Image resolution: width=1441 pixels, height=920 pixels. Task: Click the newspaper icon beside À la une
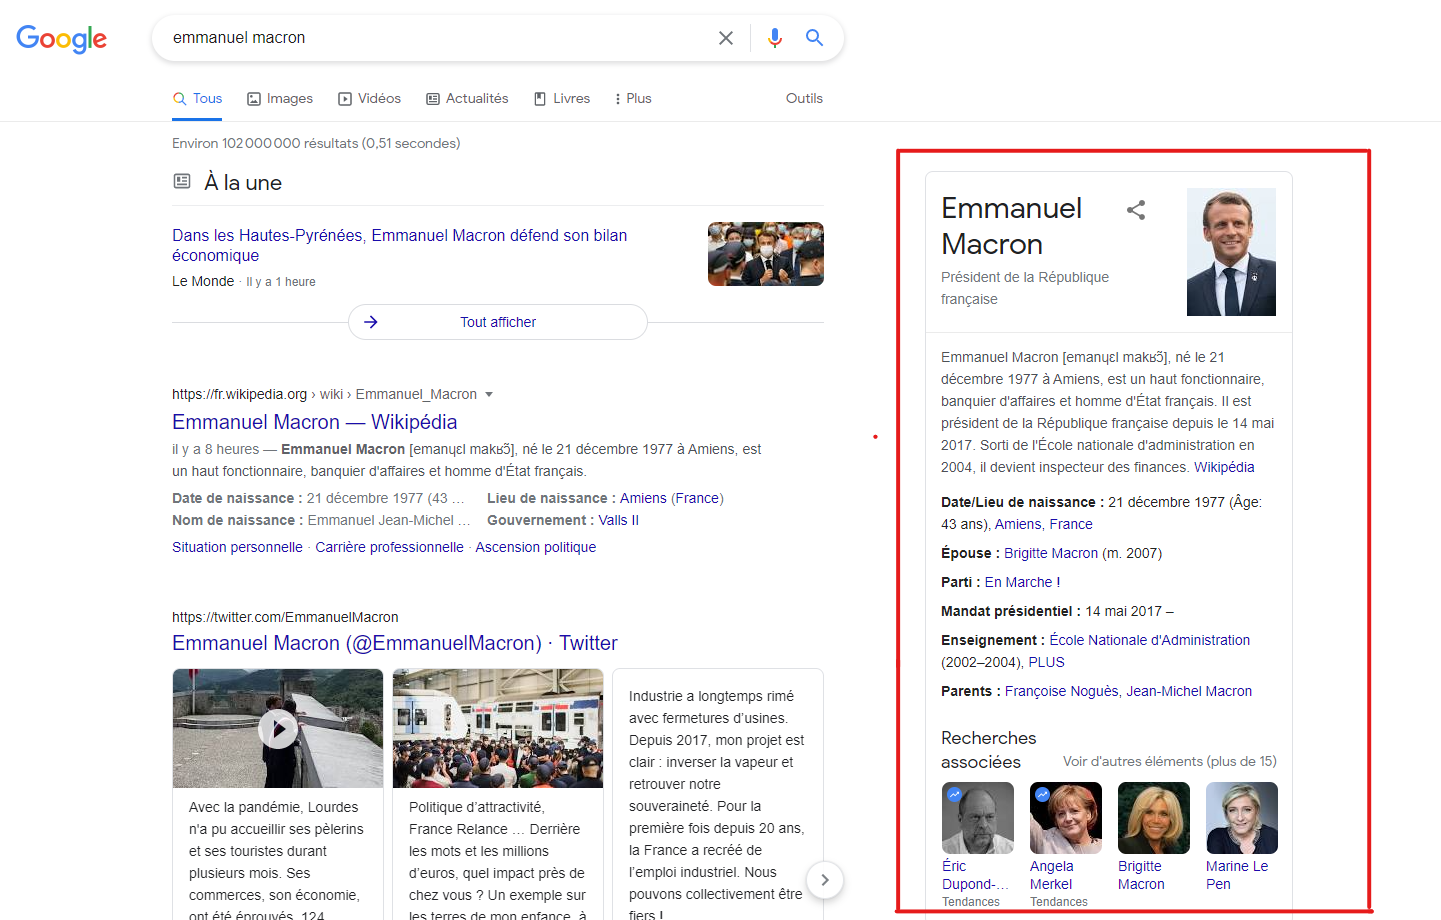coord(182,181)
